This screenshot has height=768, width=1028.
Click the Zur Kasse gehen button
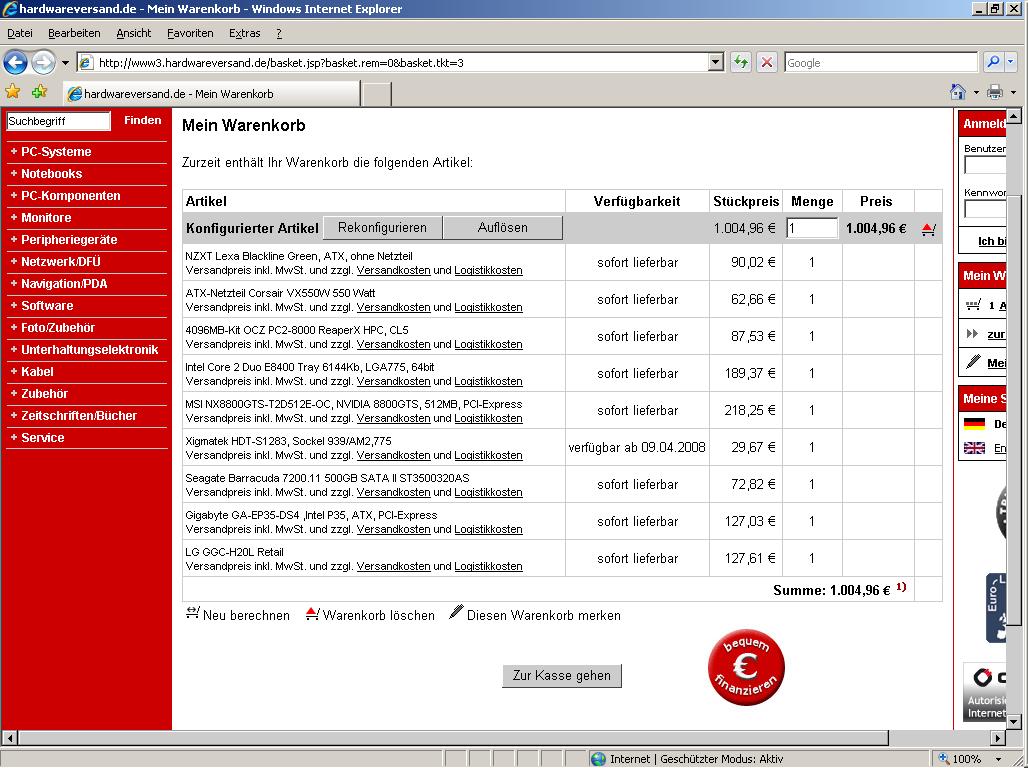[562, 676]
